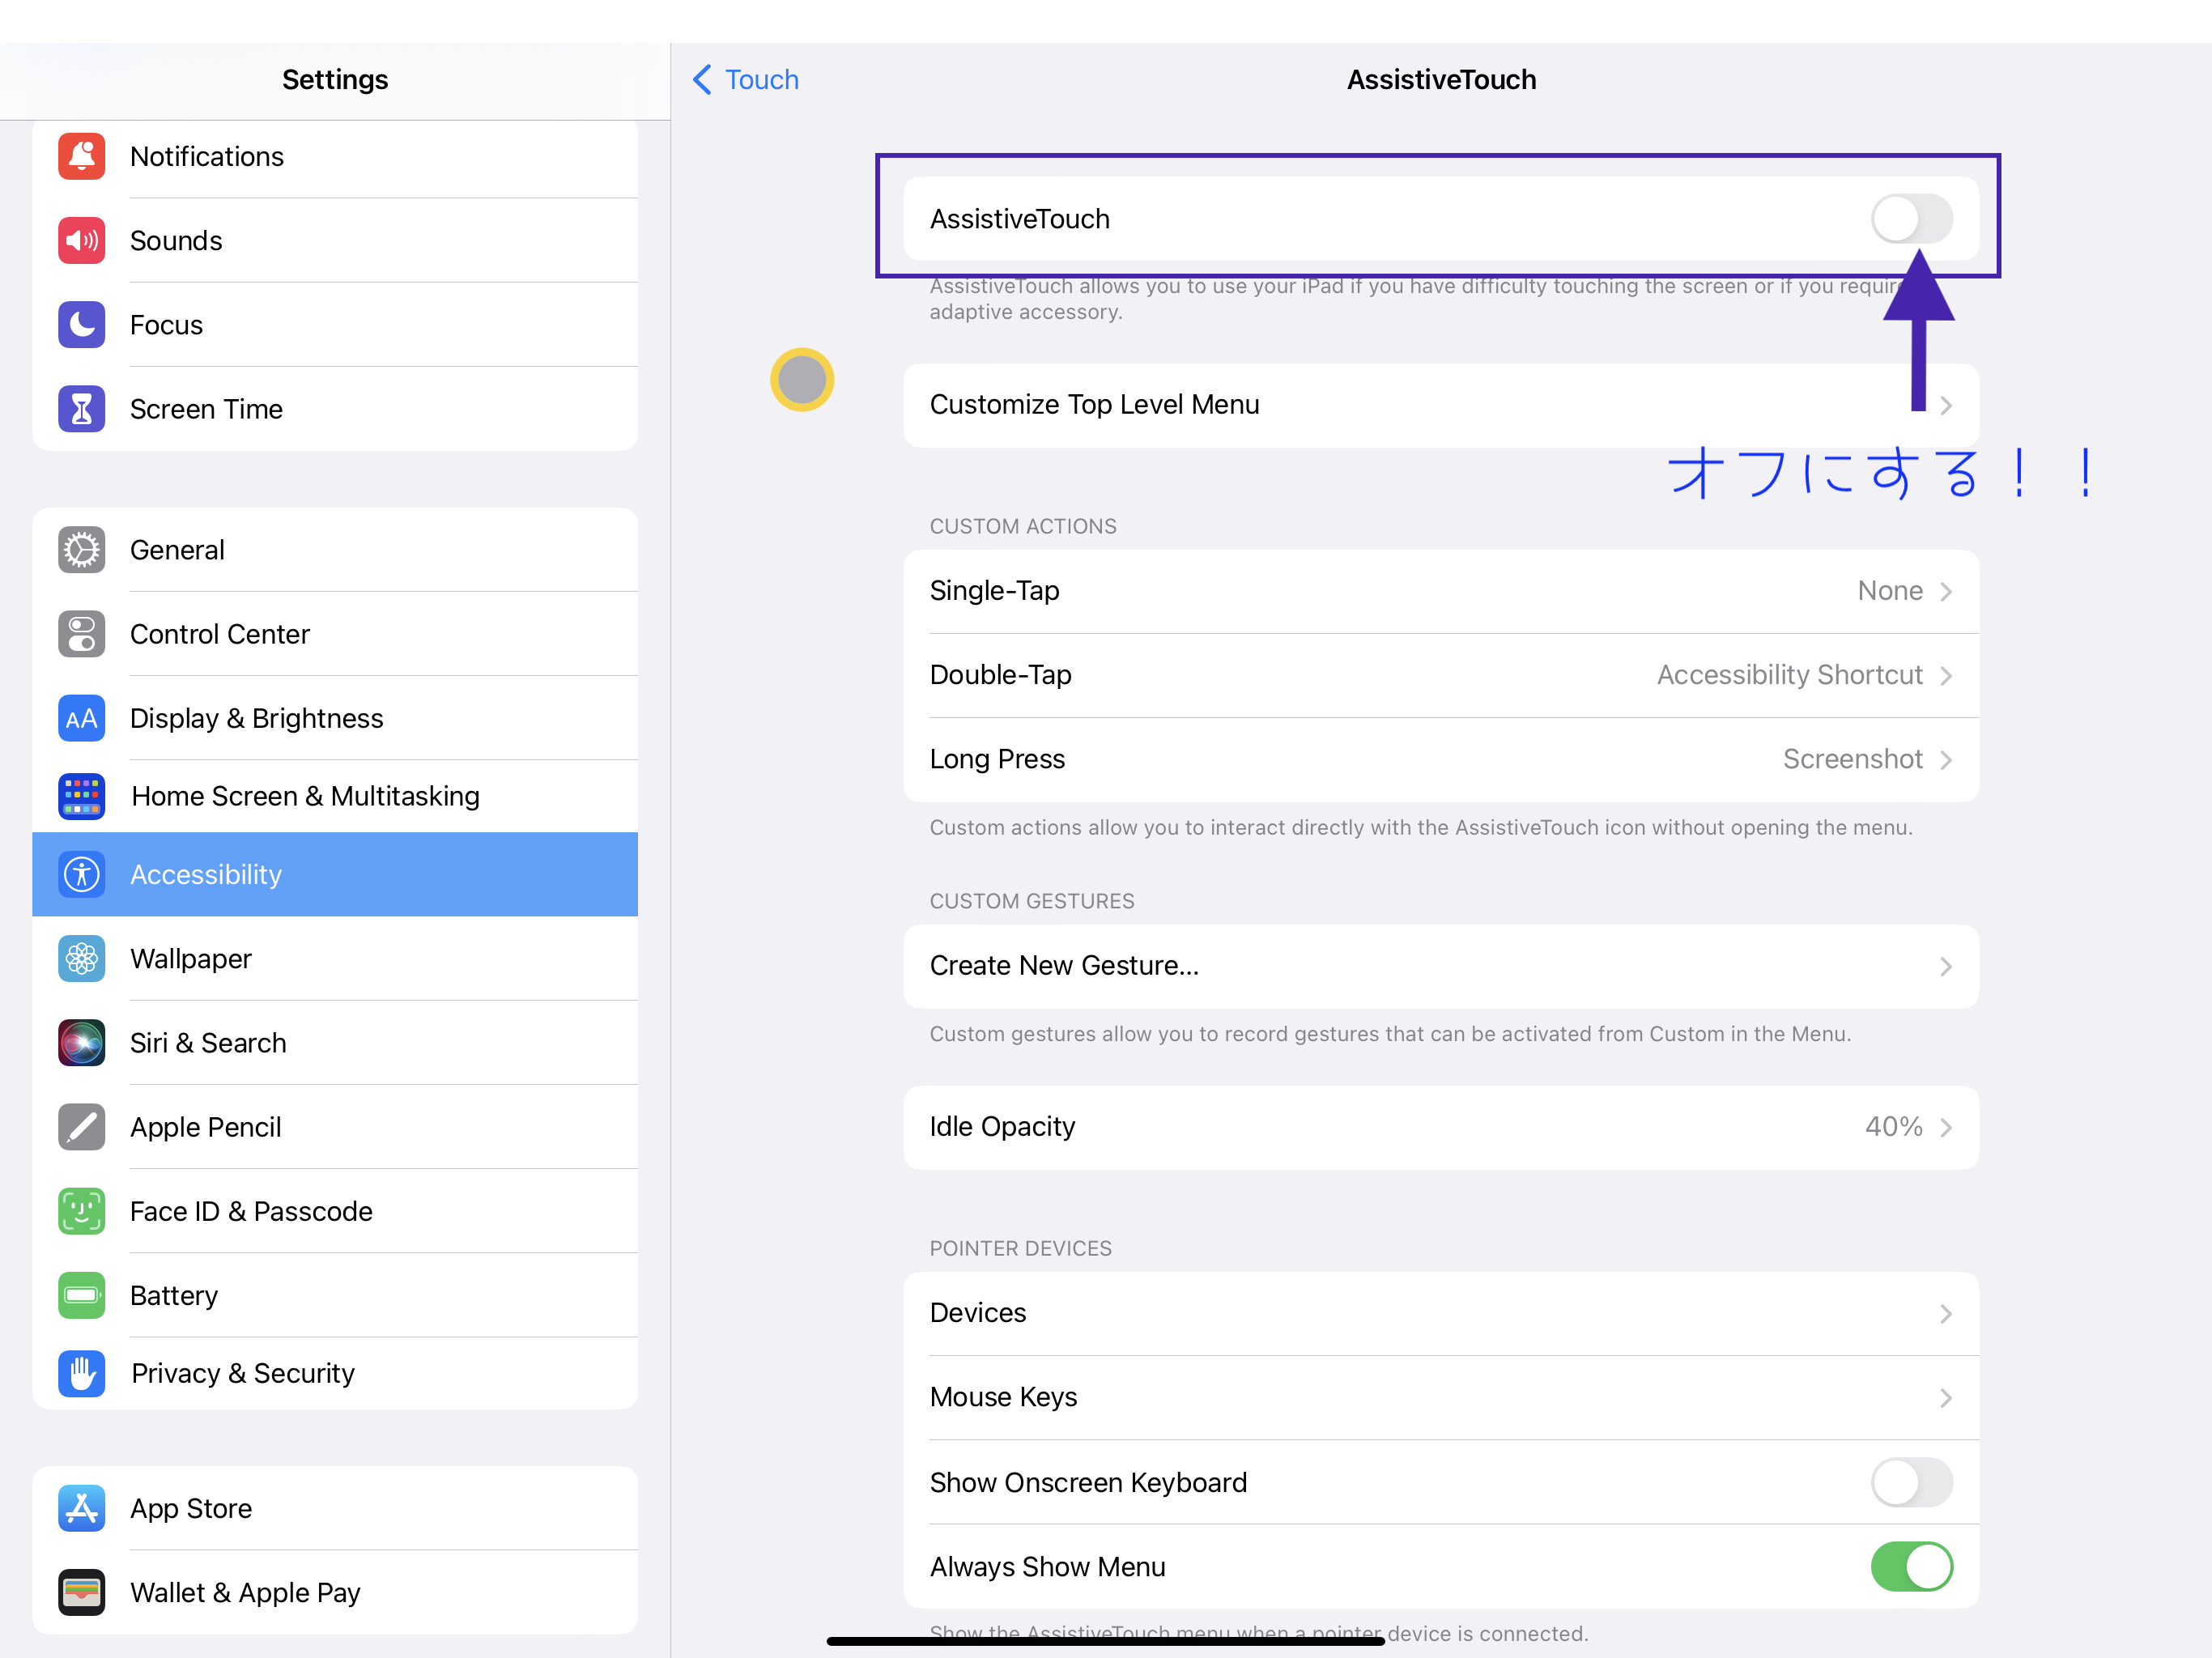
Task: Click the App Store icon
Action: [81, 1508]
